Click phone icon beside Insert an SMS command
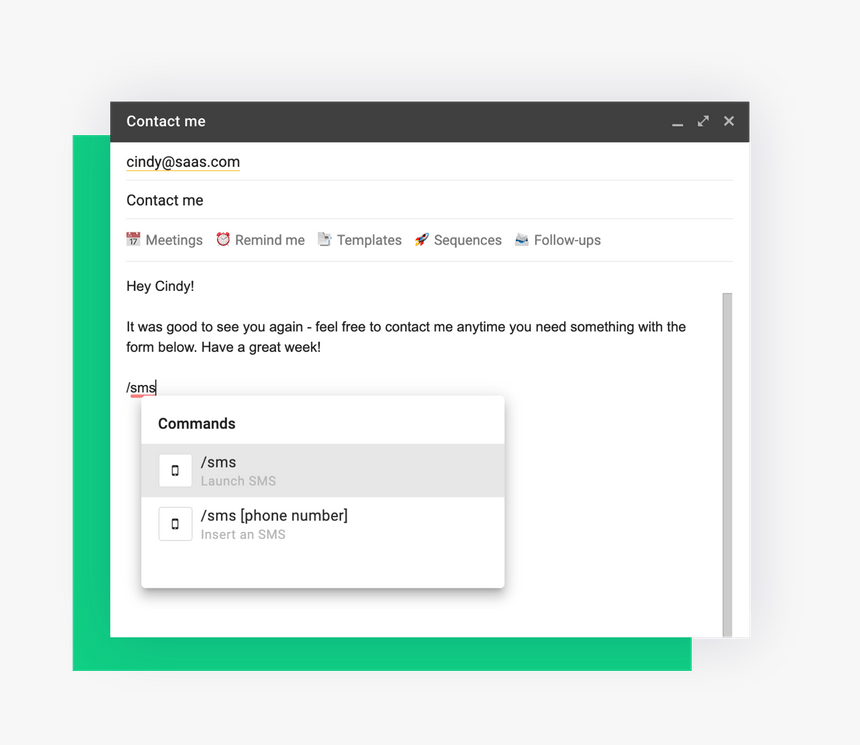Viewport: 860px width, 745px height. click(x=176, y=524)
